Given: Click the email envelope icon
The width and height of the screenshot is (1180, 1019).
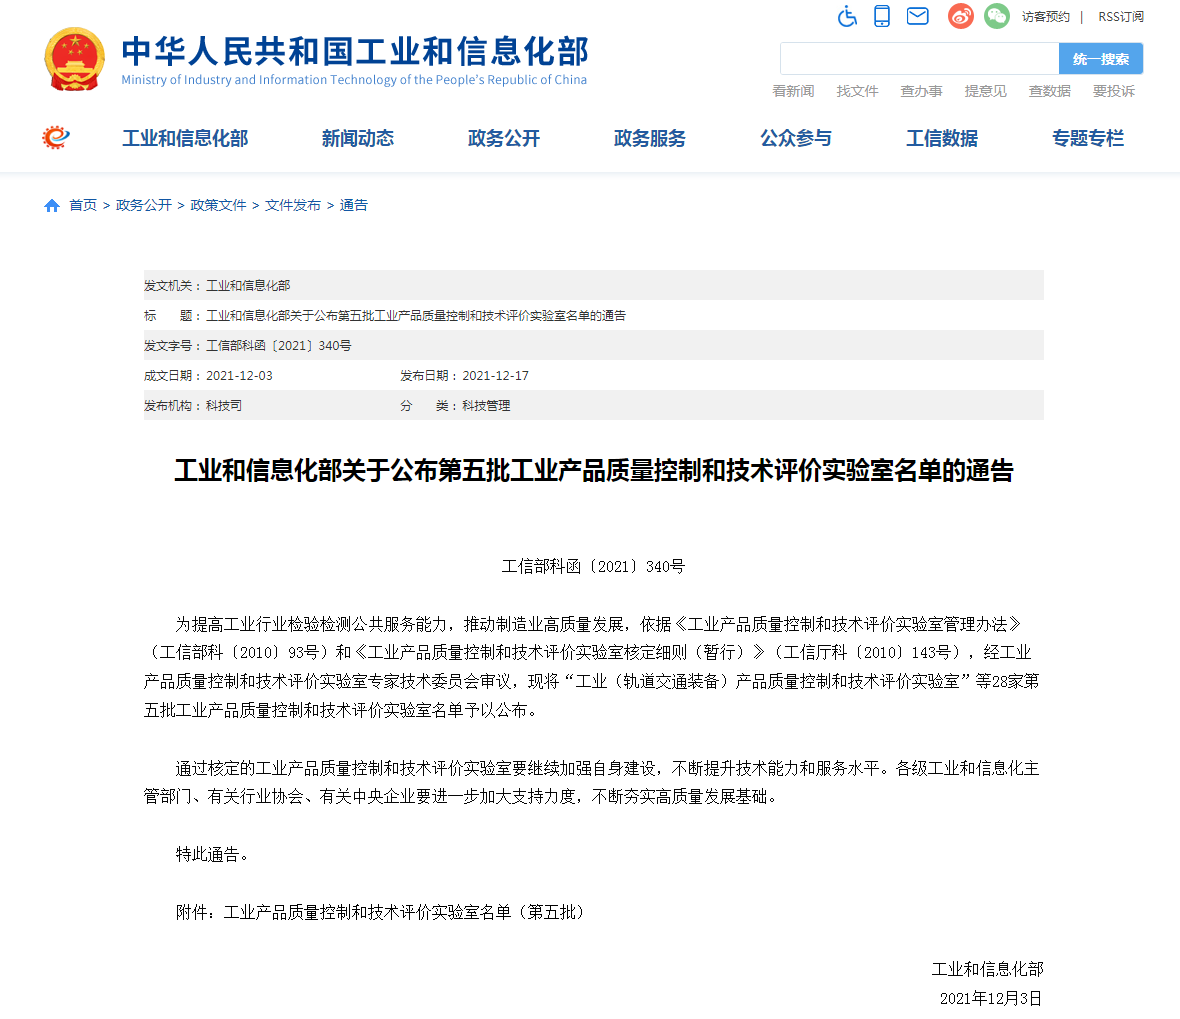Looking at the screenshot, I should pos(917,16).
